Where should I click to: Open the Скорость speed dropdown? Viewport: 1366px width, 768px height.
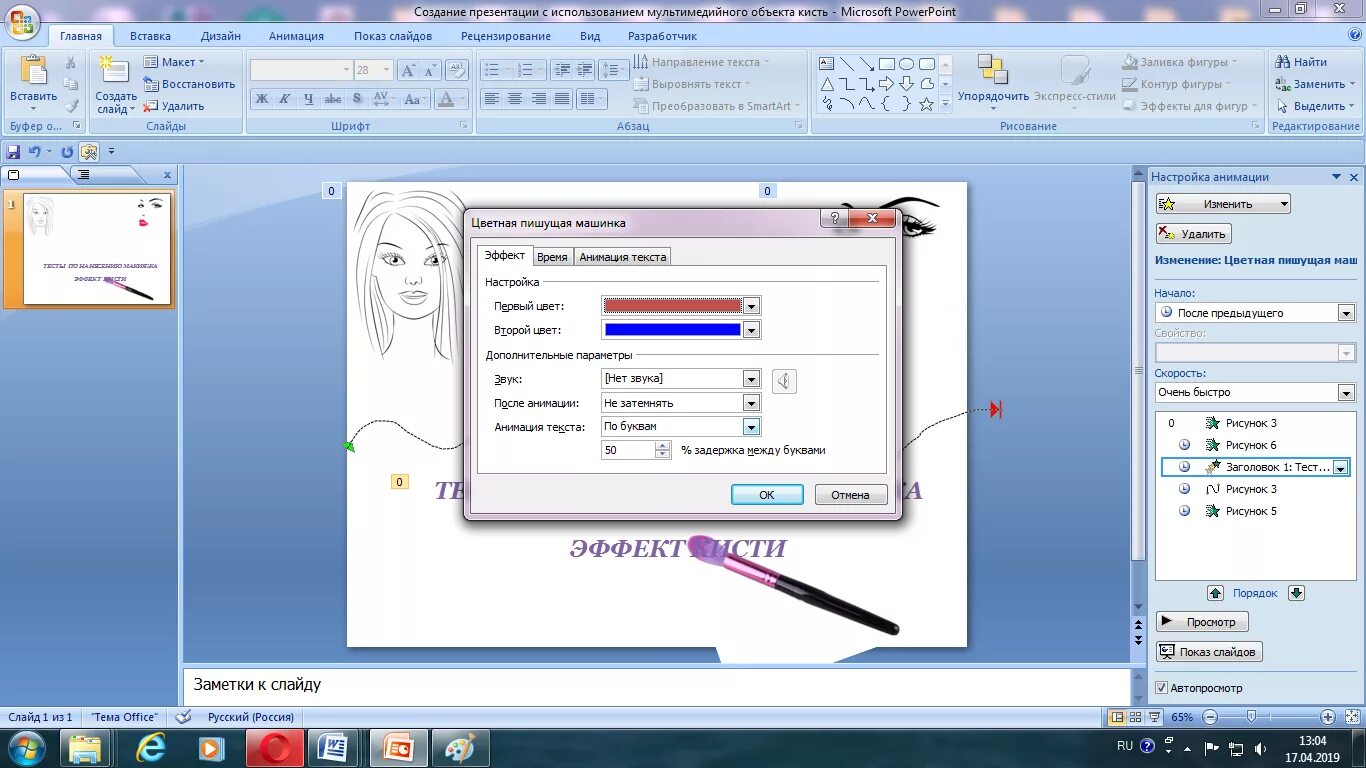click(x=1346, y=393)
